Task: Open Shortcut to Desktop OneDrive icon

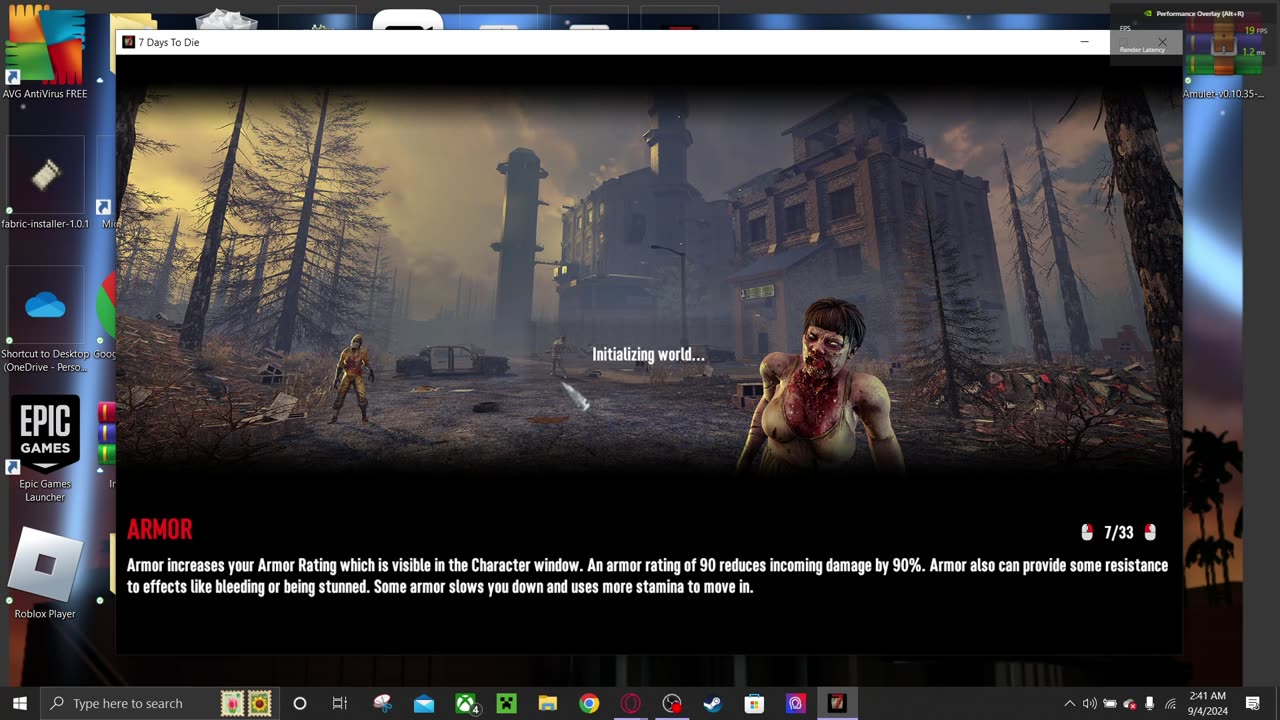Action: click(45, 322)
